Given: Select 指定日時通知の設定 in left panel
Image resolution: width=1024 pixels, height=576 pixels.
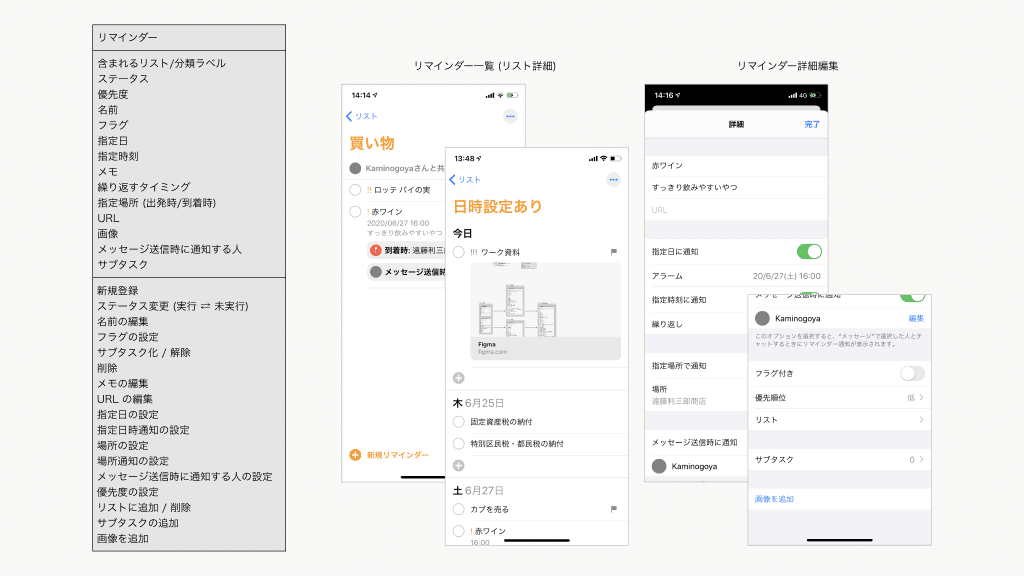Looking at the screenshot, I should coord(143,430).
